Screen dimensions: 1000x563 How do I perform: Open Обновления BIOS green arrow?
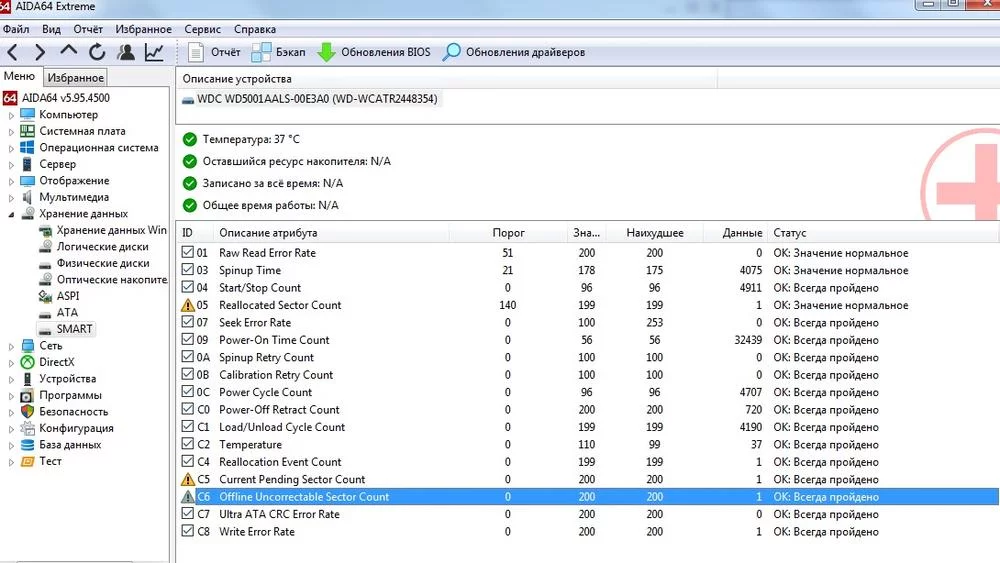pos(327,52)
